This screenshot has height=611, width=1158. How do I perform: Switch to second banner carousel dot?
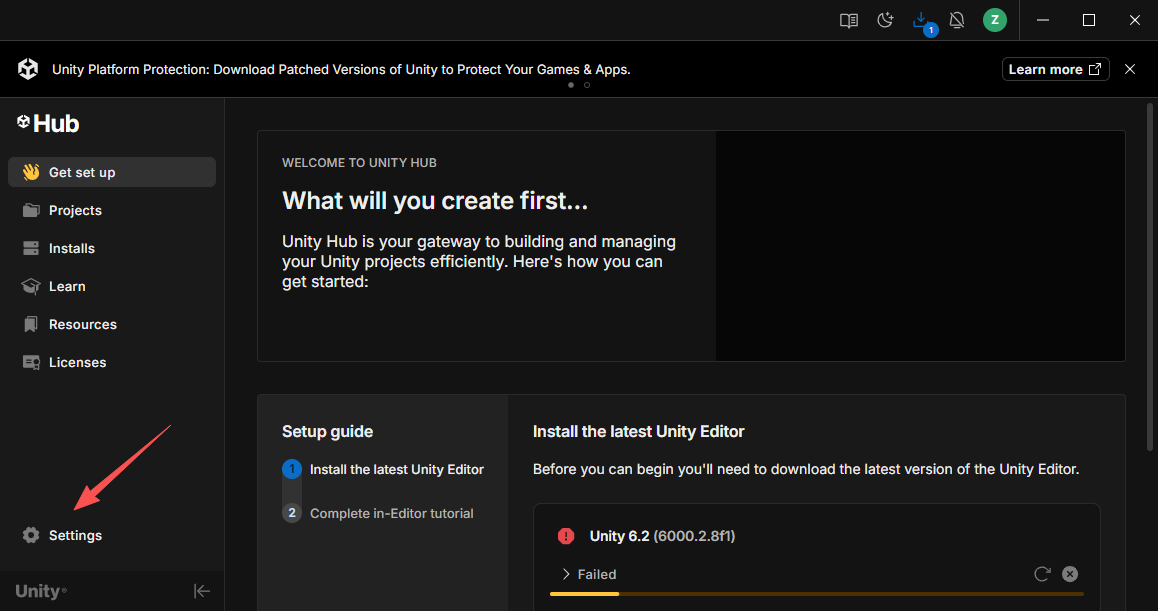click(x=587, y=85)
